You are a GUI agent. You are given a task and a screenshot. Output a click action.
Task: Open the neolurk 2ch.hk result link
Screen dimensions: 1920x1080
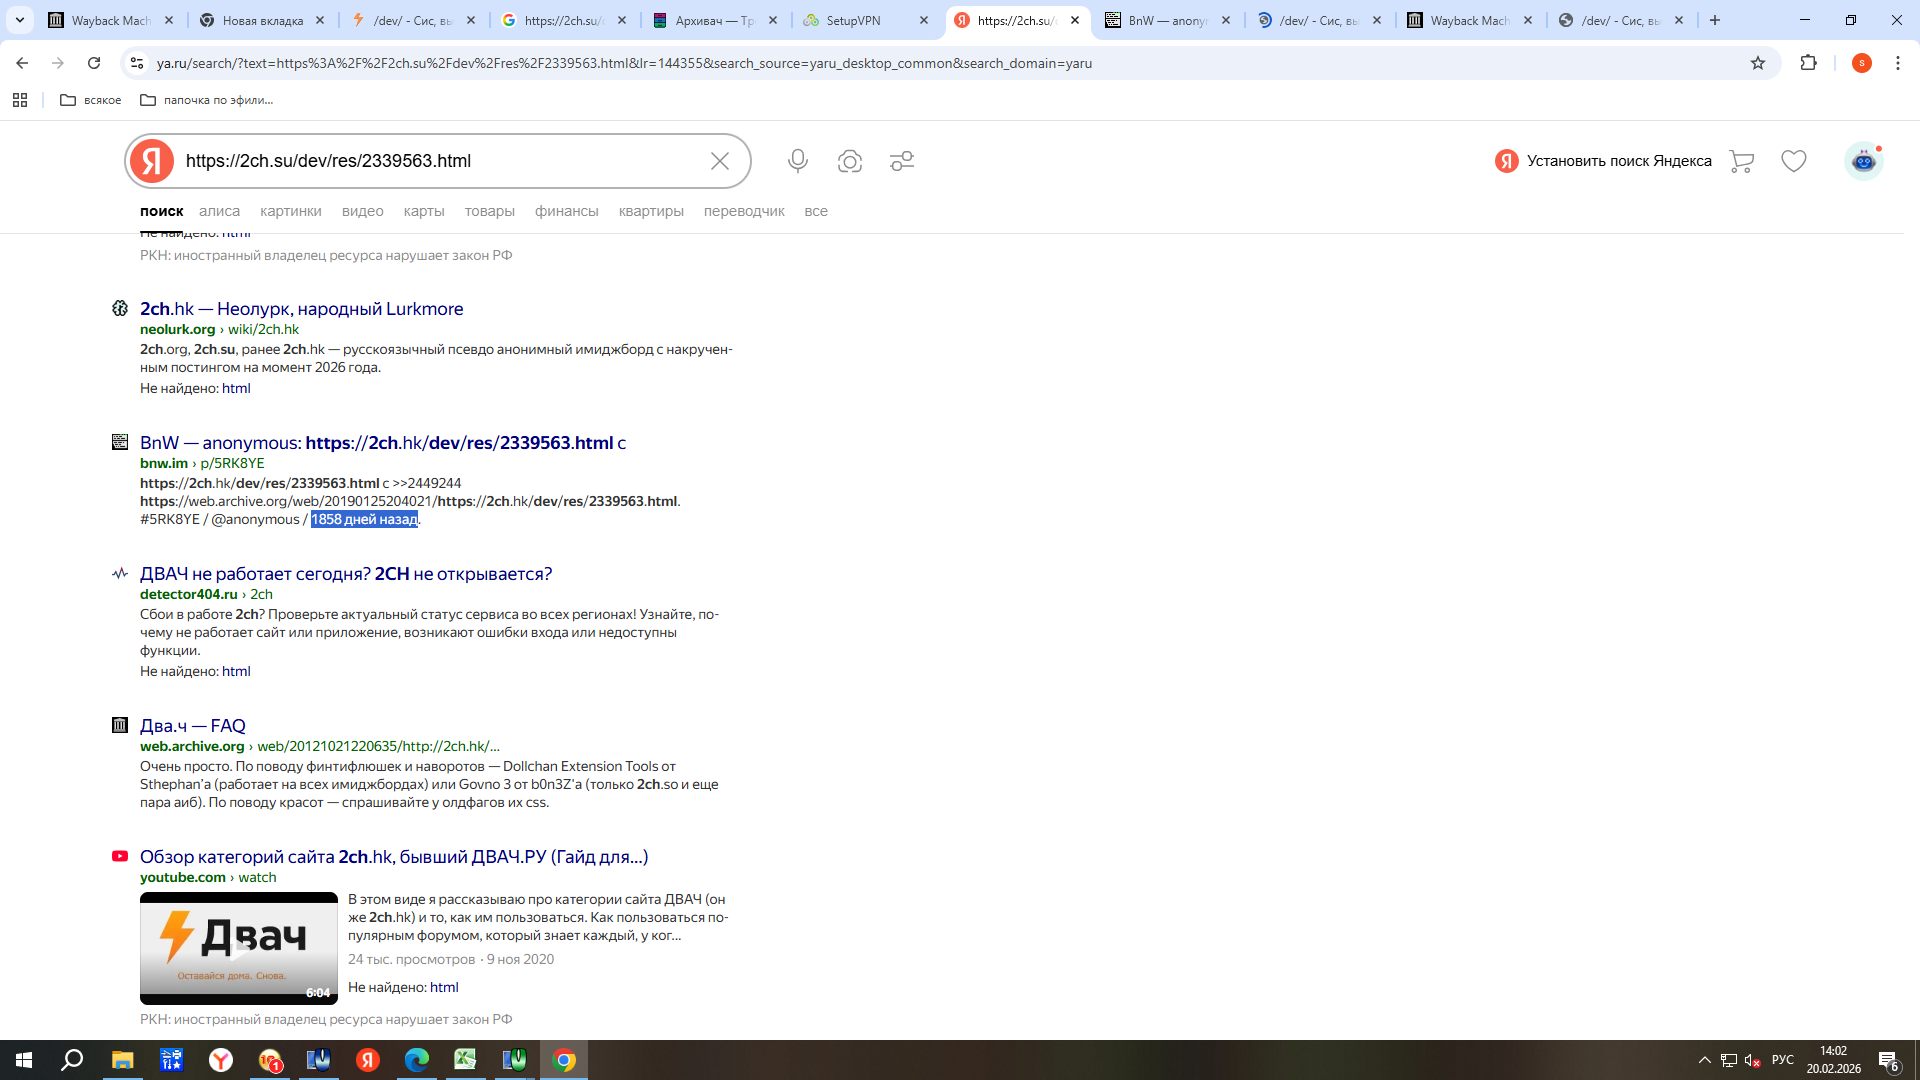pos(301,309)
